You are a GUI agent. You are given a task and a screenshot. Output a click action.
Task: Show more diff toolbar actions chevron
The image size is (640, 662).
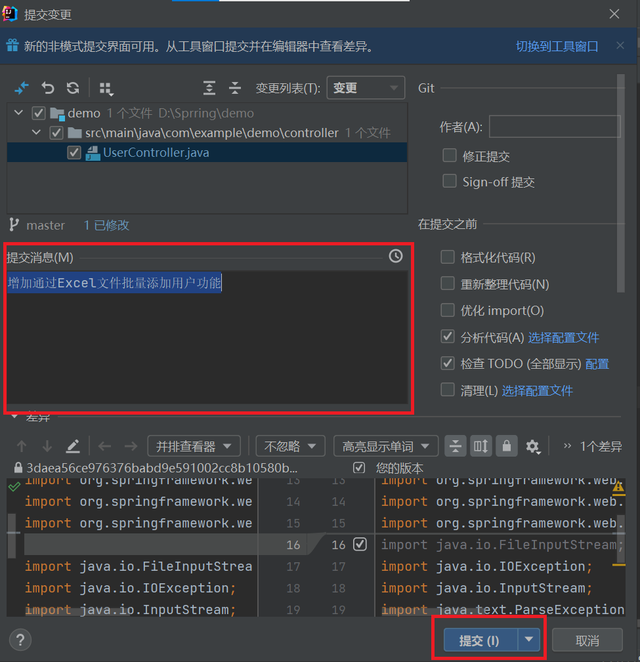[567, 446]
